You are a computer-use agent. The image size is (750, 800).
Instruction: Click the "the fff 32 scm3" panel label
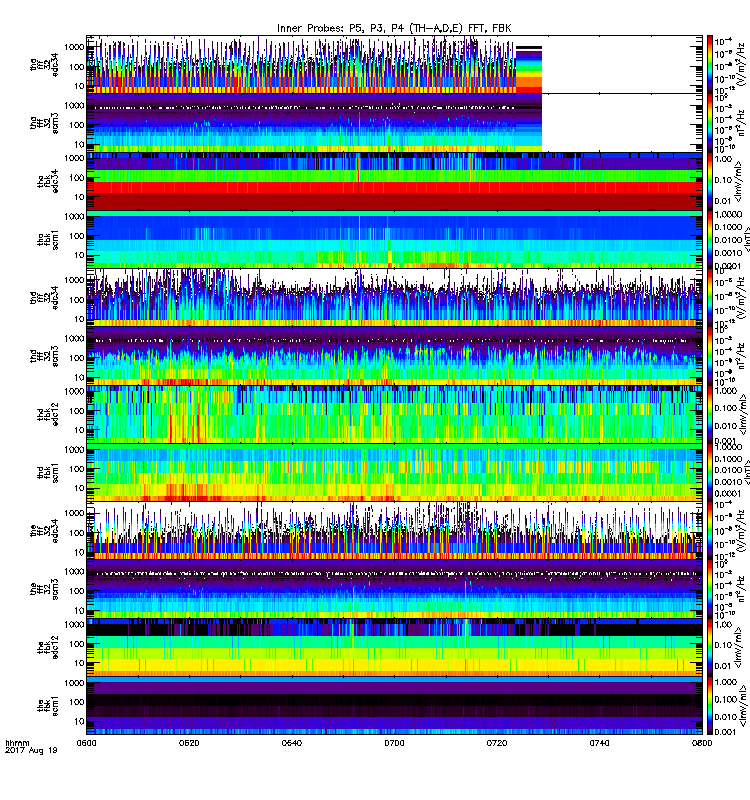pyautogui.click(x=44, y=589)
